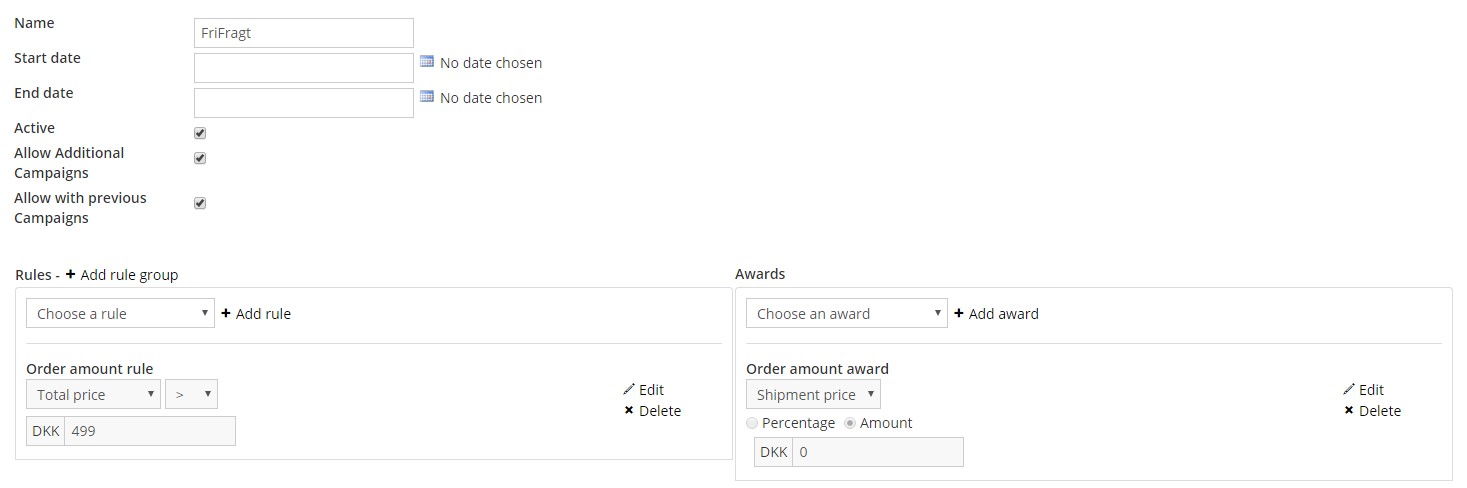1467x488 pixels.
Task: Open the Choose an award dropdown
Action: (x=846, y=313)
